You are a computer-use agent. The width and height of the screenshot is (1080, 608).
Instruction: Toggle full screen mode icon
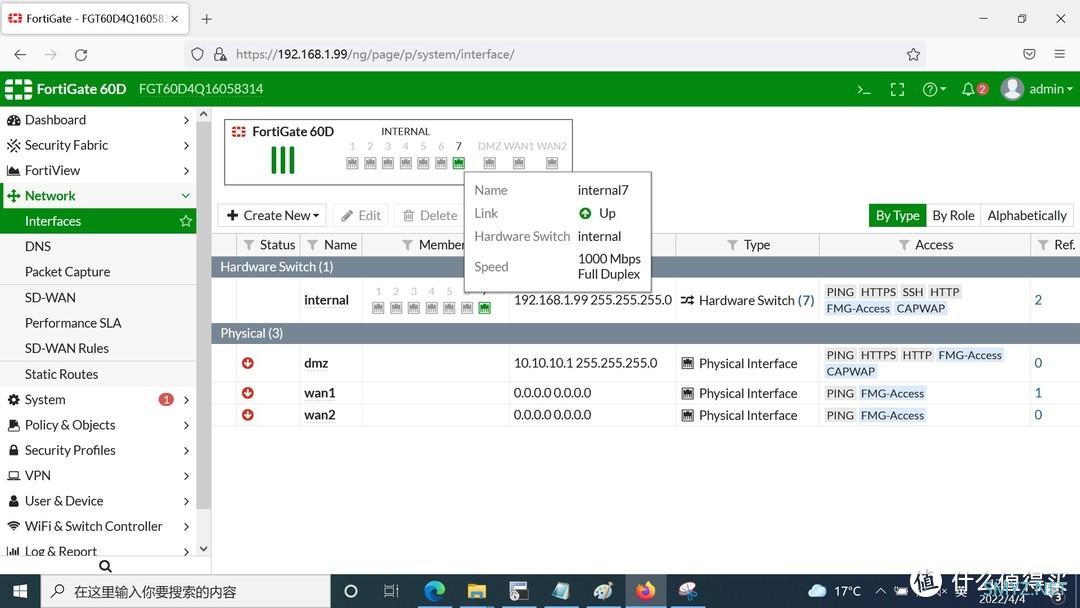coord(897,90)
